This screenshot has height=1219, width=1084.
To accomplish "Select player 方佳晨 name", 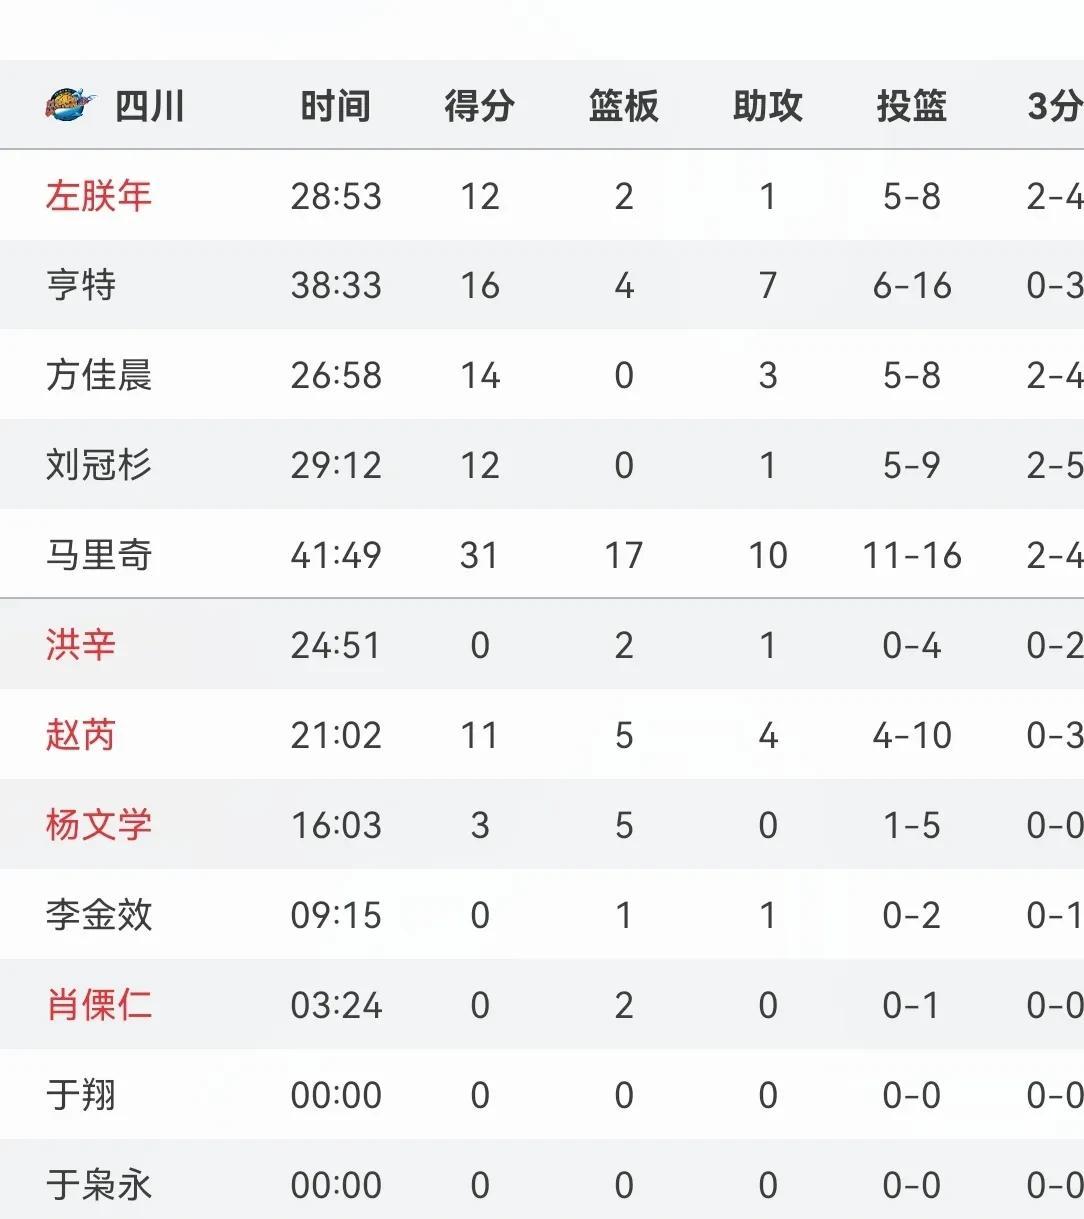I will pos(98,375).
